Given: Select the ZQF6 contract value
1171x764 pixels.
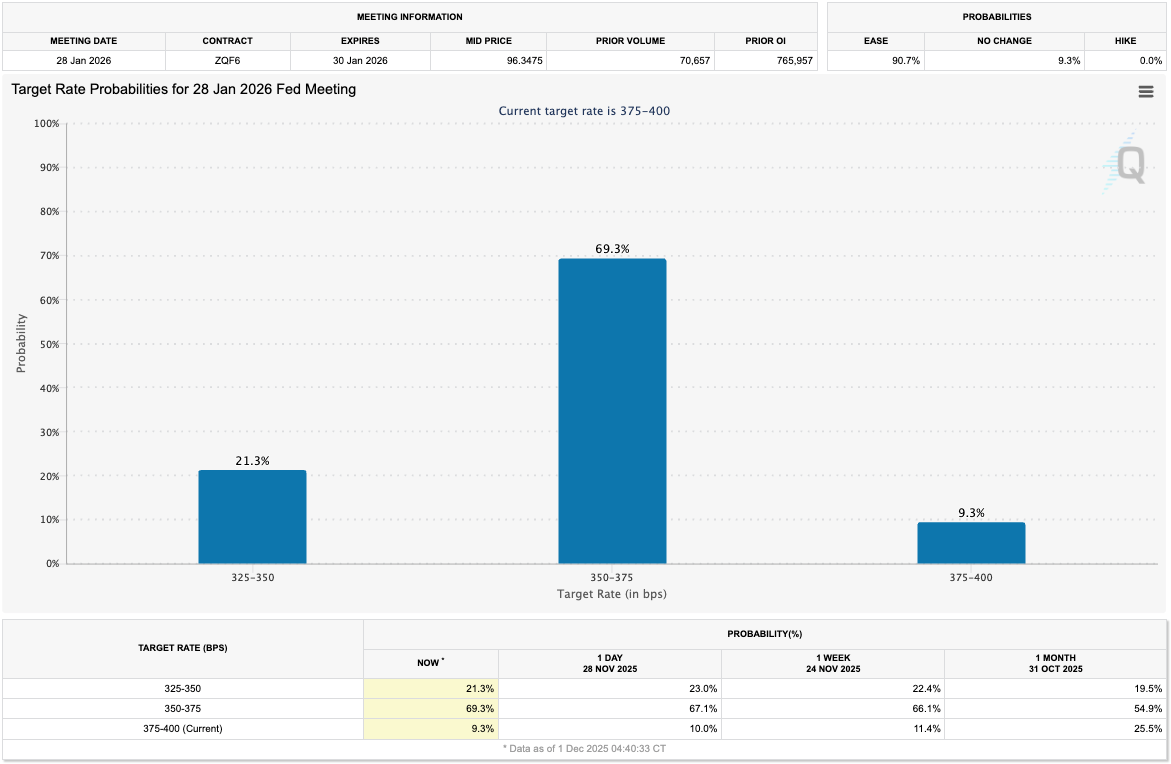Looking at the screenshot, I should [x=228, y=60].
